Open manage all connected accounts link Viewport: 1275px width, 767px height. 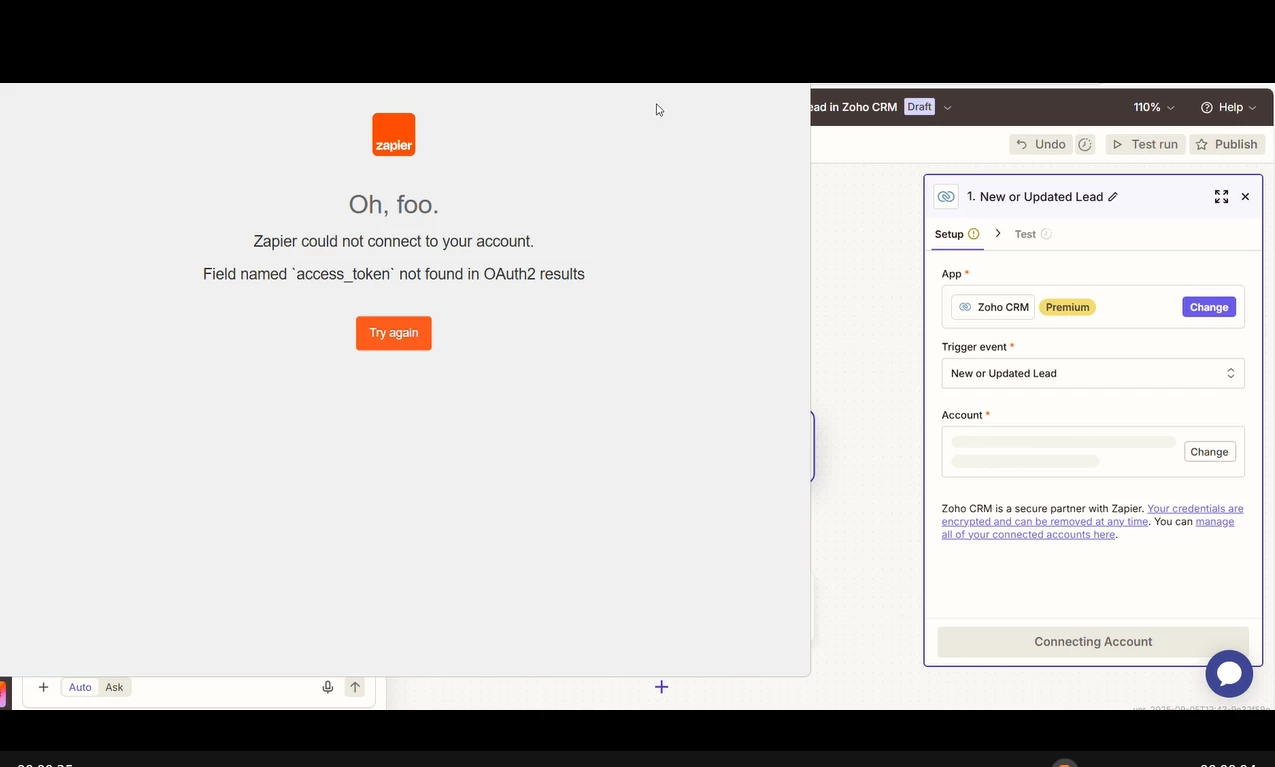(1088, 528)
